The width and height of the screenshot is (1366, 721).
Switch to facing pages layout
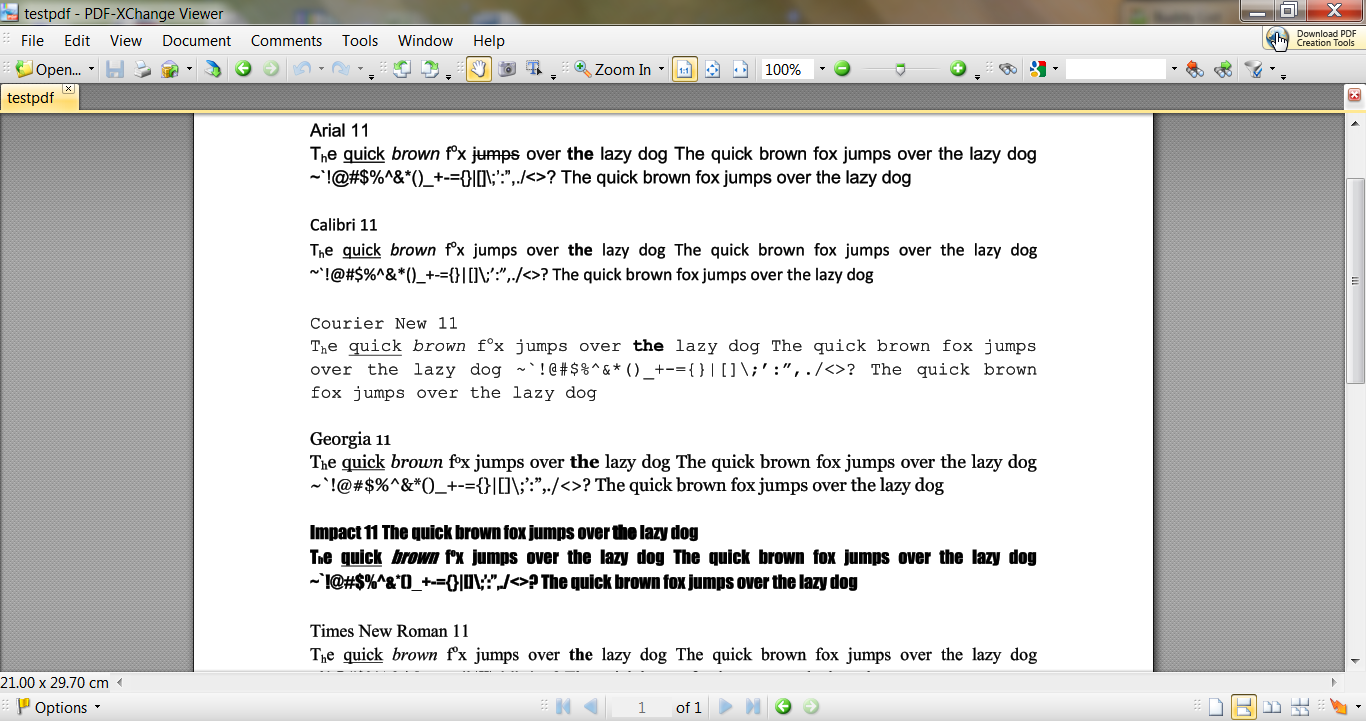1272,707
